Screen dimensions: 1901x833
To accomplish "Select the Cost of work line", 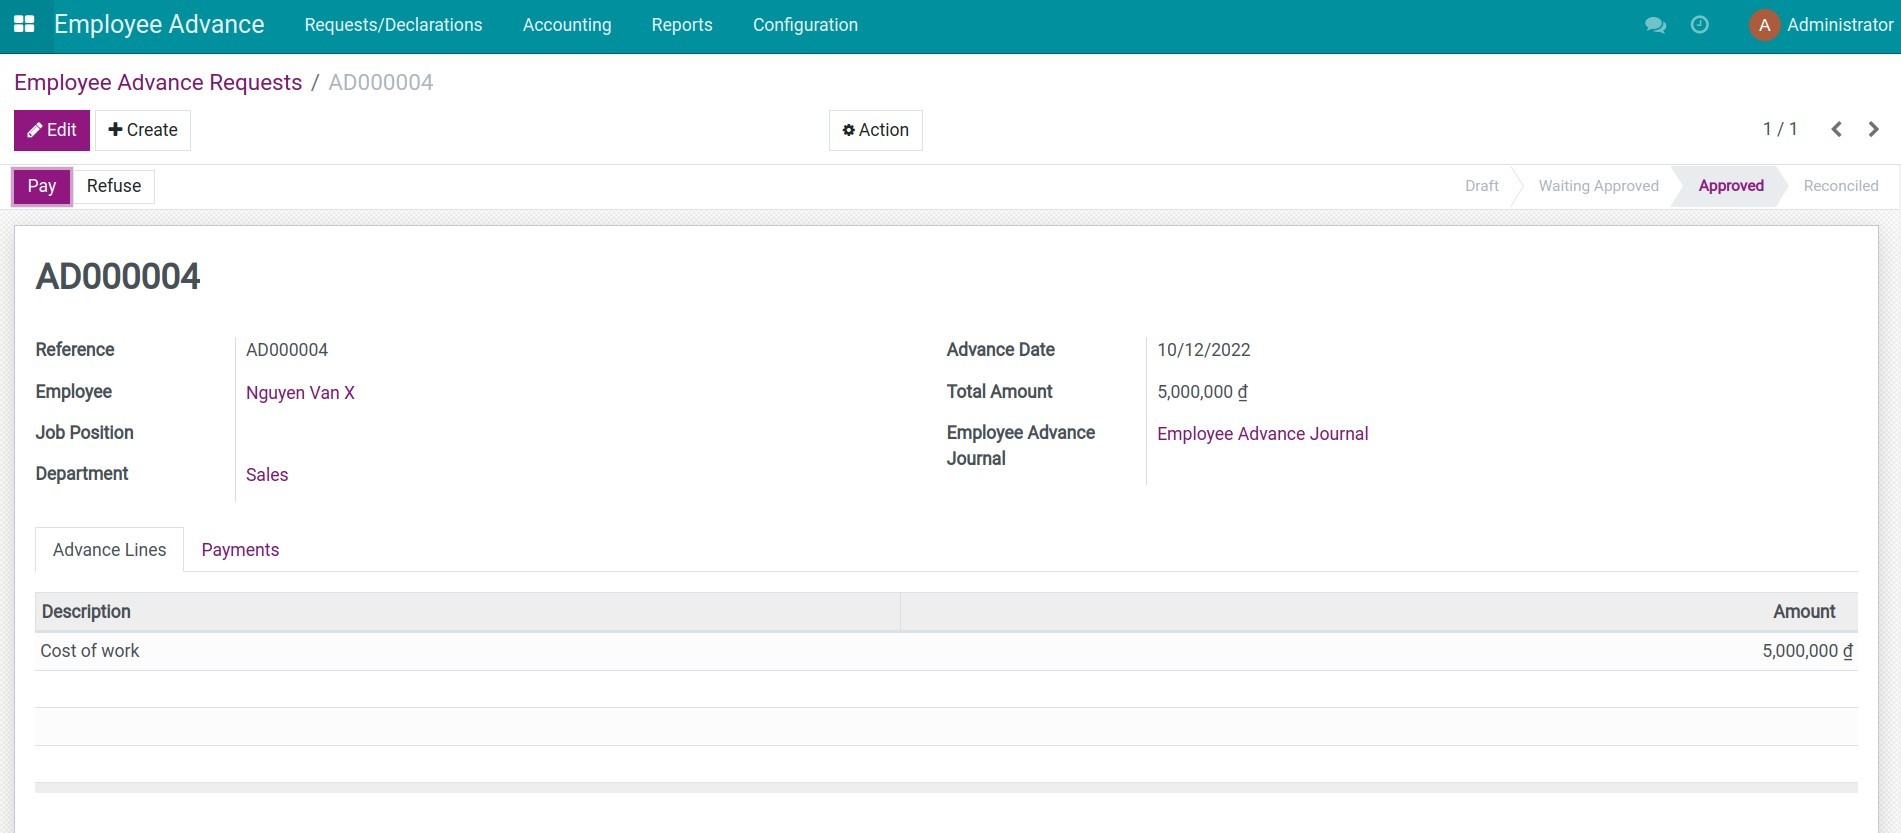I will click(946, 651).
